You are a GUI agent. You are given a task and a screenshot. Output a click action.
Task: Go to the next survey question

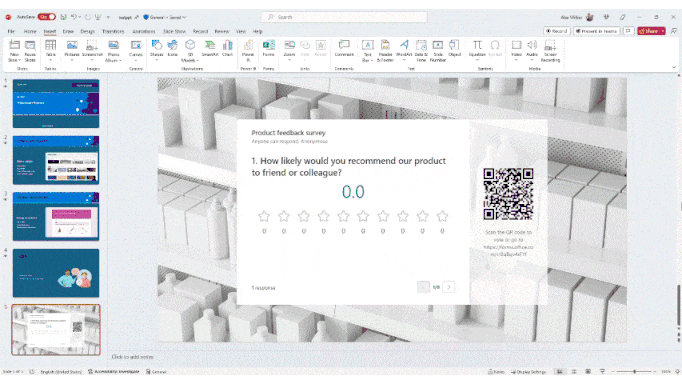449,287
